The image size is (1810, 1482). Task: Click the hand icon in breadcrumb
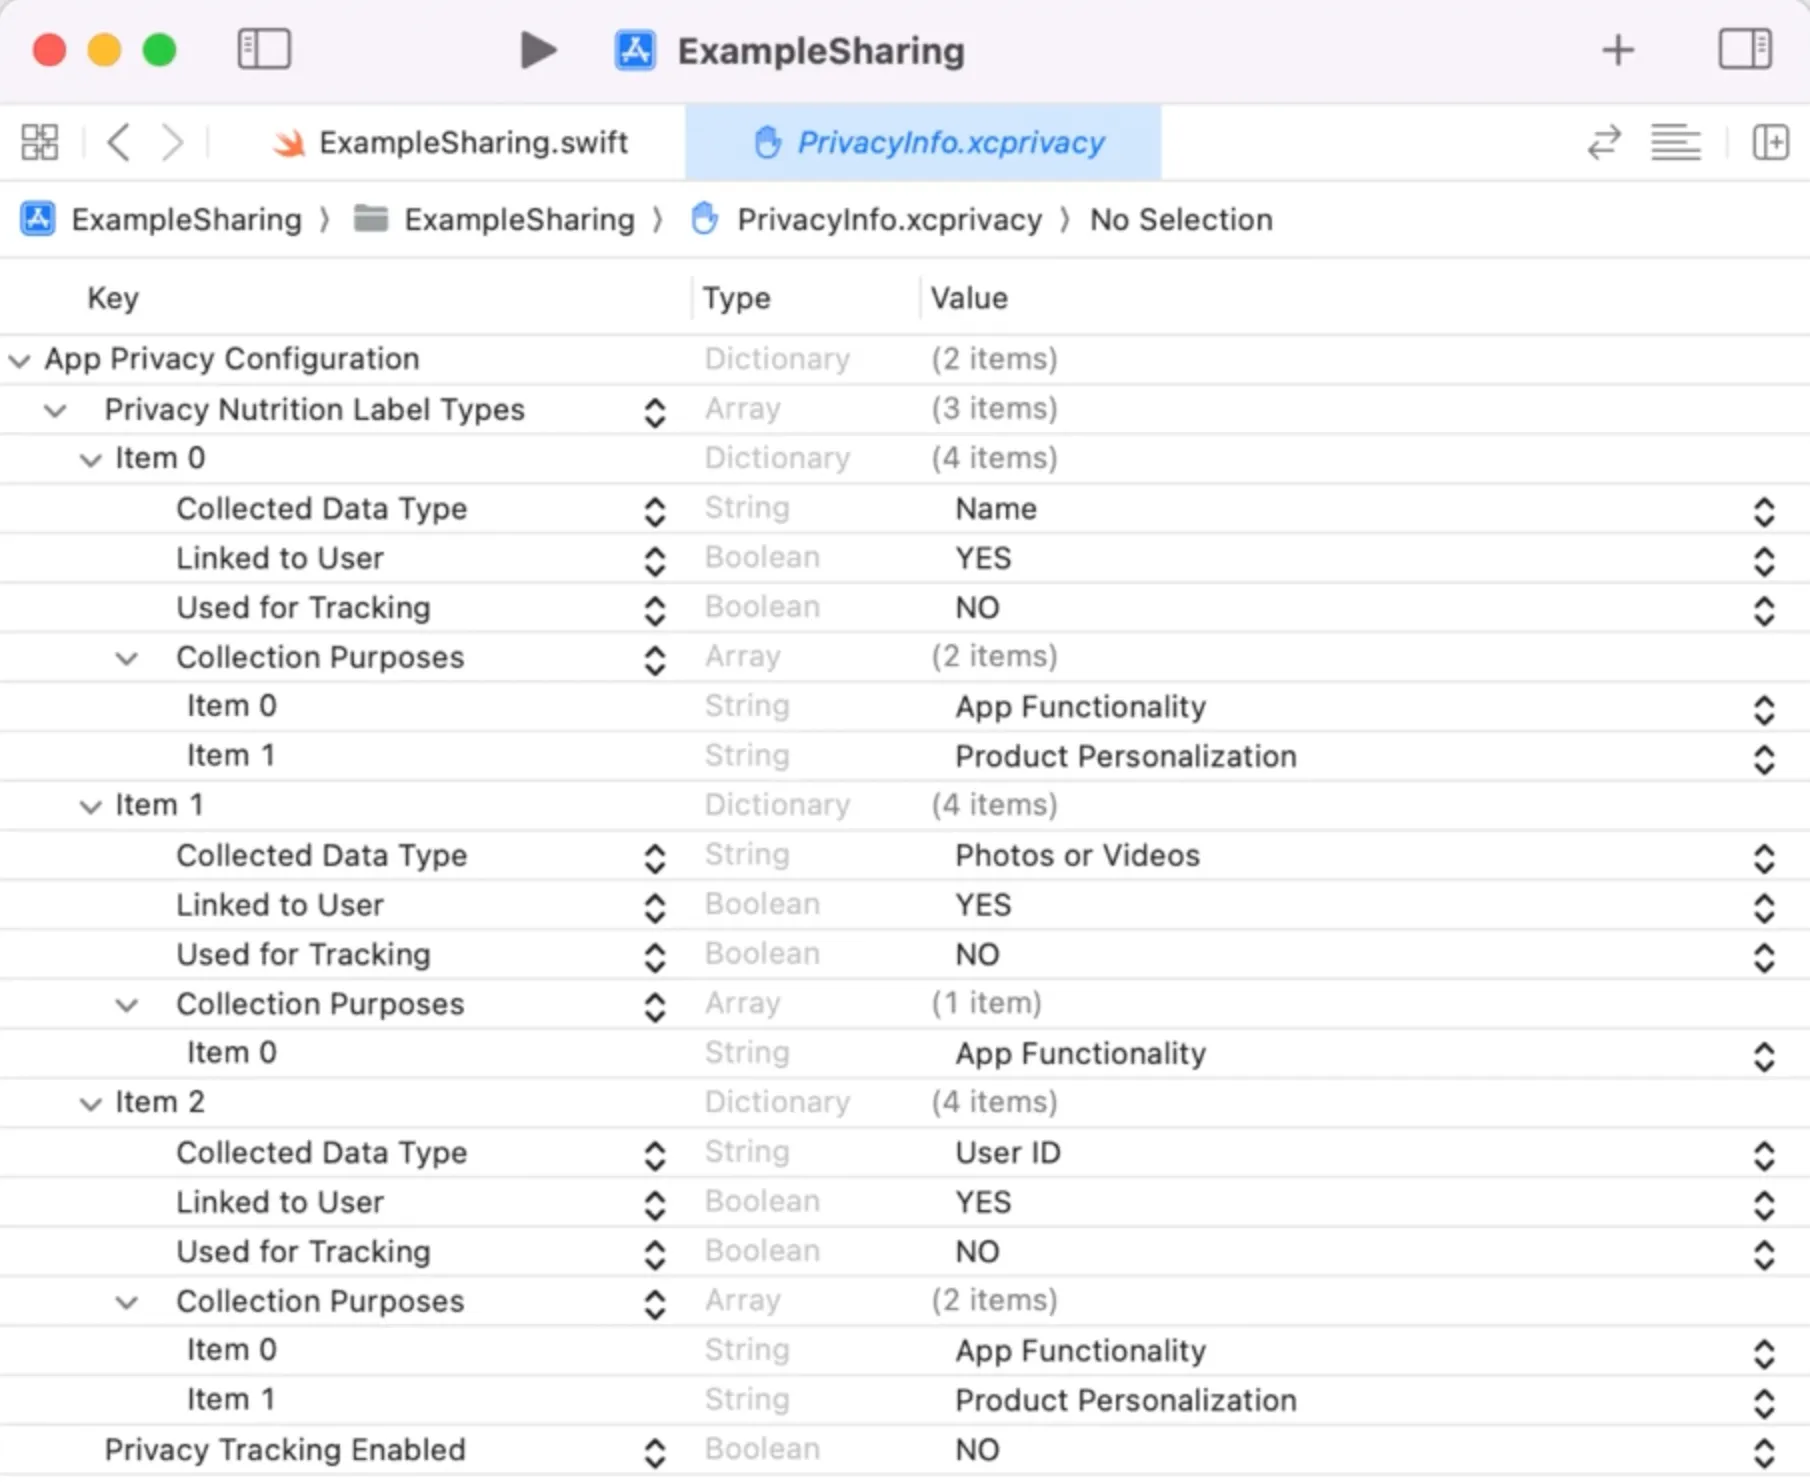(704, 218)
